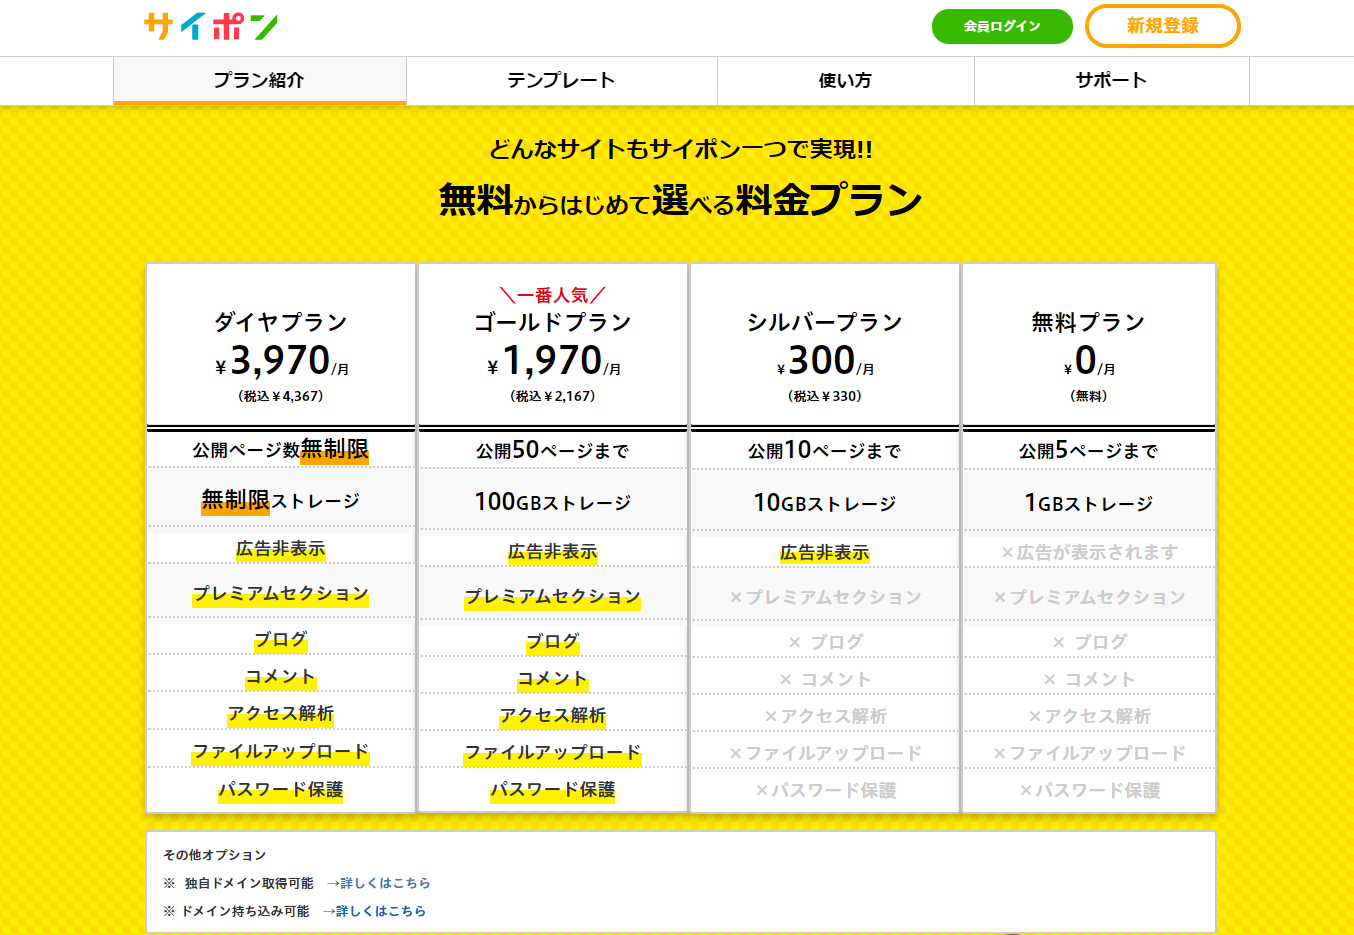Select the ゴールドプラン heading
1354x935 pixels.
point(553,322)
